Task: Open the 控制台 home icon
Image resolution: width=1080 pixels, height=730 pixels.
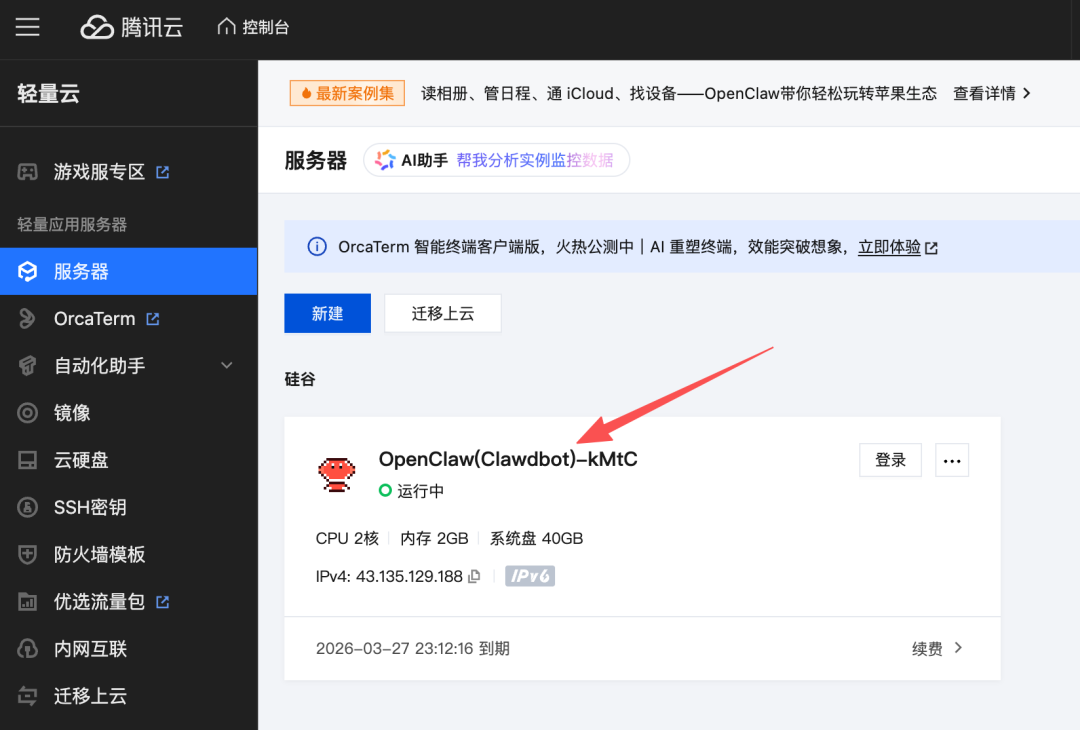Action: pos(227,27)
